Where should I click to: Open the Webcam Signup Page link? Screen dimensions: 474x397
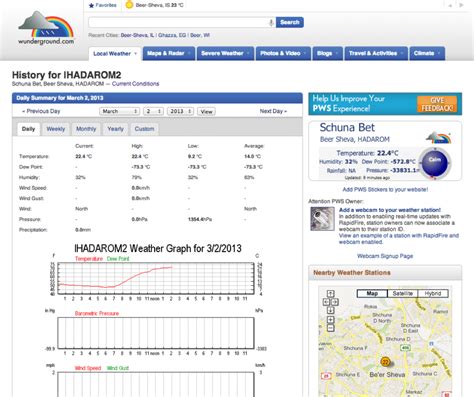tap(385, 256)
